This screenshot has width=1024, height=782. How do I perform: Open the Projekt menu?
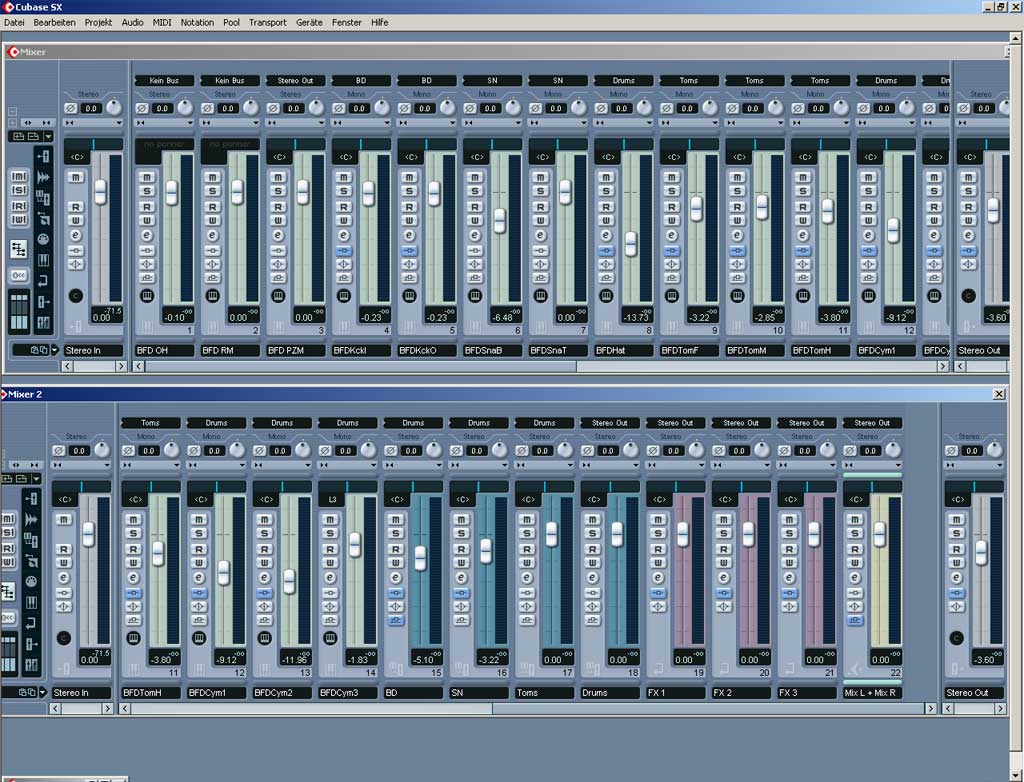[x=98, y=22]
